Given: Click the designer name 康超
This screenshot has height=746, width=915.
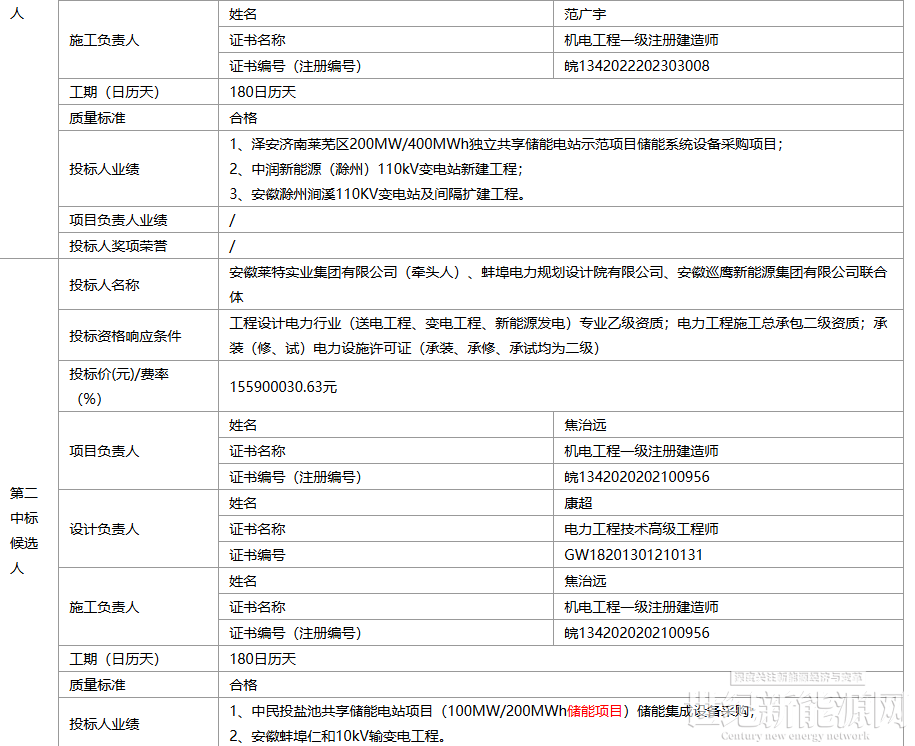Looking at the screenshot, I should 578,503.
